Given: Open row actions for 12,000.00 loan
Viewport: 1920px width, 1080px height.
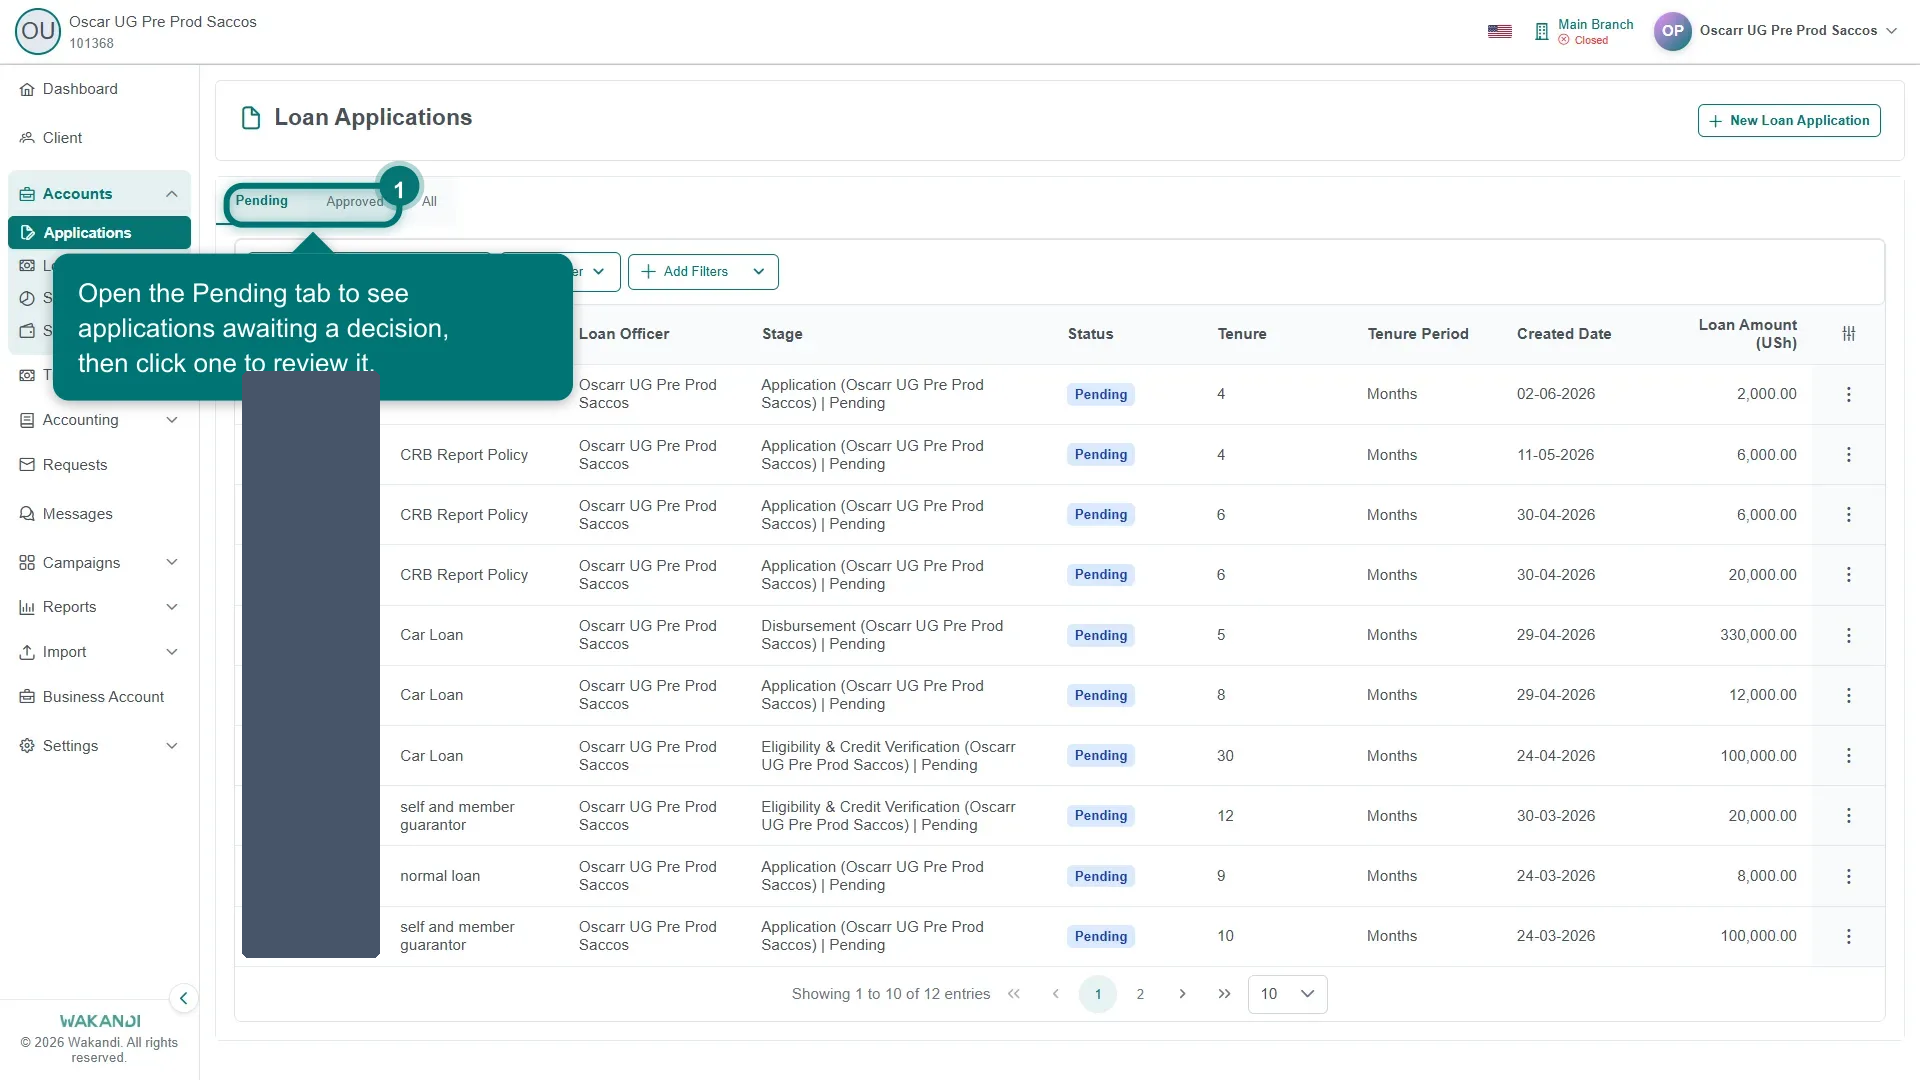Looking at the screenshot, I should tap(1849, 696).
